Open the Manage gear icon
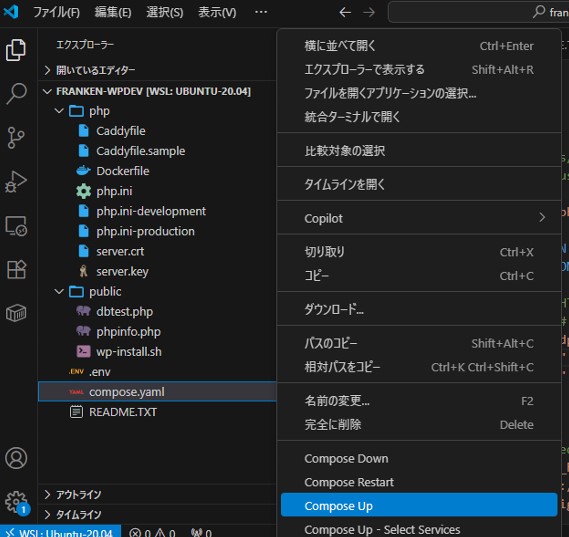The image size is (569, 537). click(16, 501)
